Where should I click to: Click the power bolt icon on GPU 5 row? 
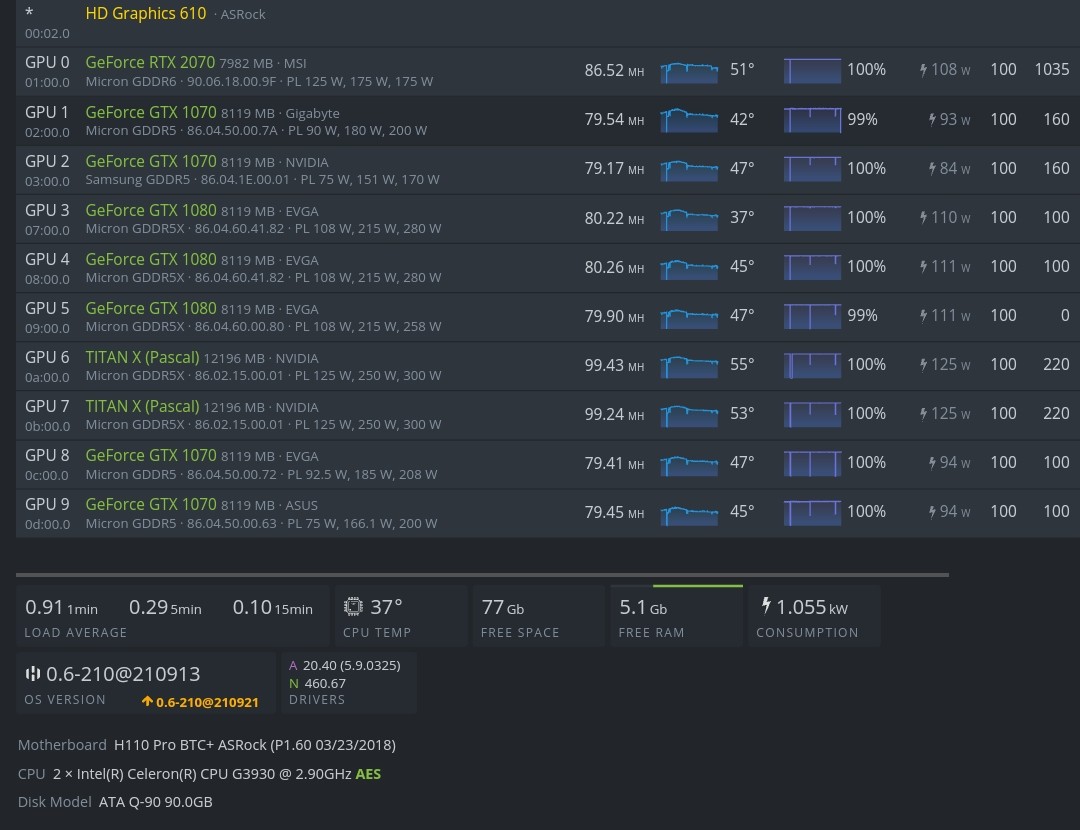[923, 316]
